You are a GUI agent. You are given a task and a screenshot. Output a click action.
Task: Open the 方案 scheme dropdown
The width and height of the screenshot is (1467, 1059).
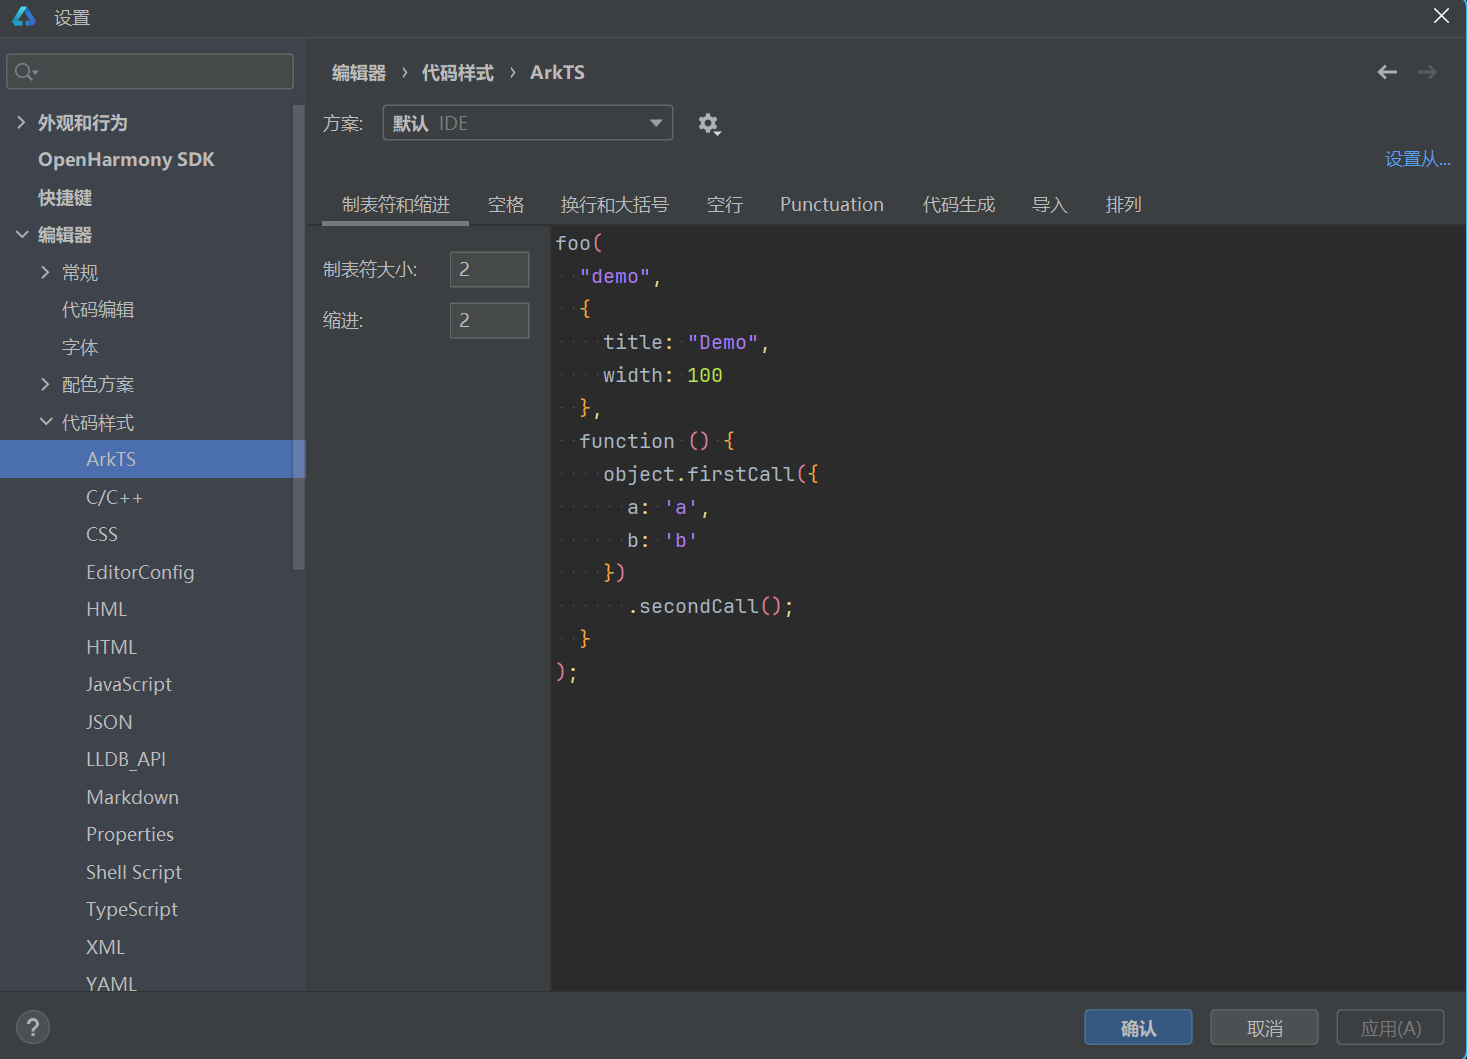[x=528, y=123]
